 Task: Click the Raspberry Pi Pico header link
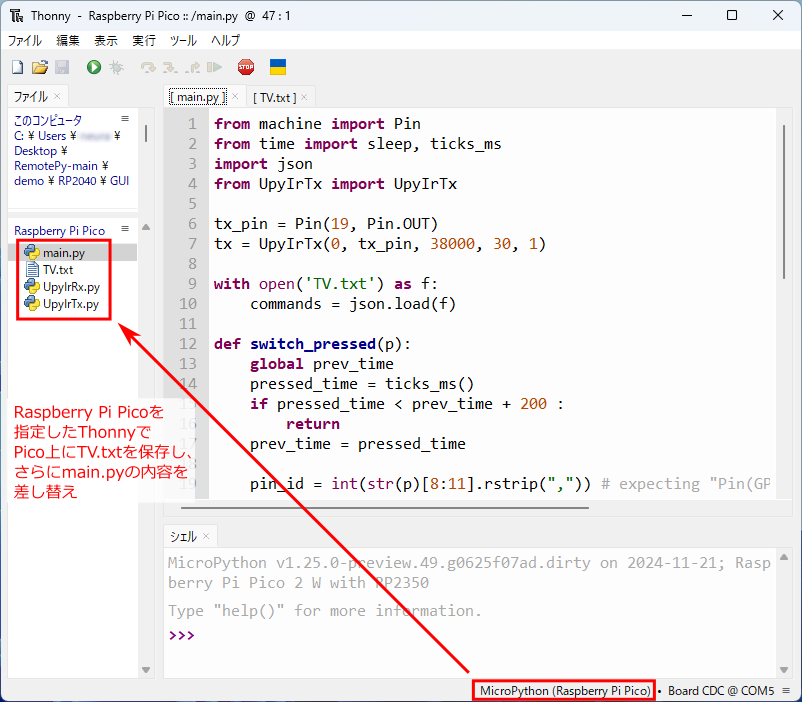pyautogui.click(x=59, y=231)
